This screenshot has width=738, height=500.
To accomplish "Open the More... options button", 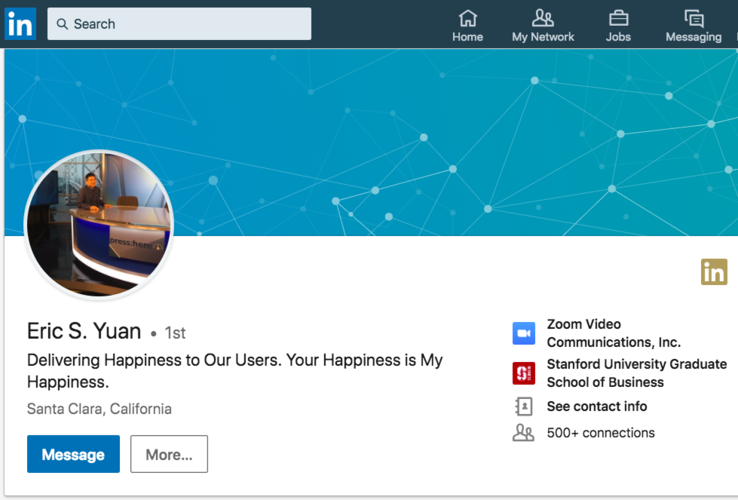I will pos(169,454).
